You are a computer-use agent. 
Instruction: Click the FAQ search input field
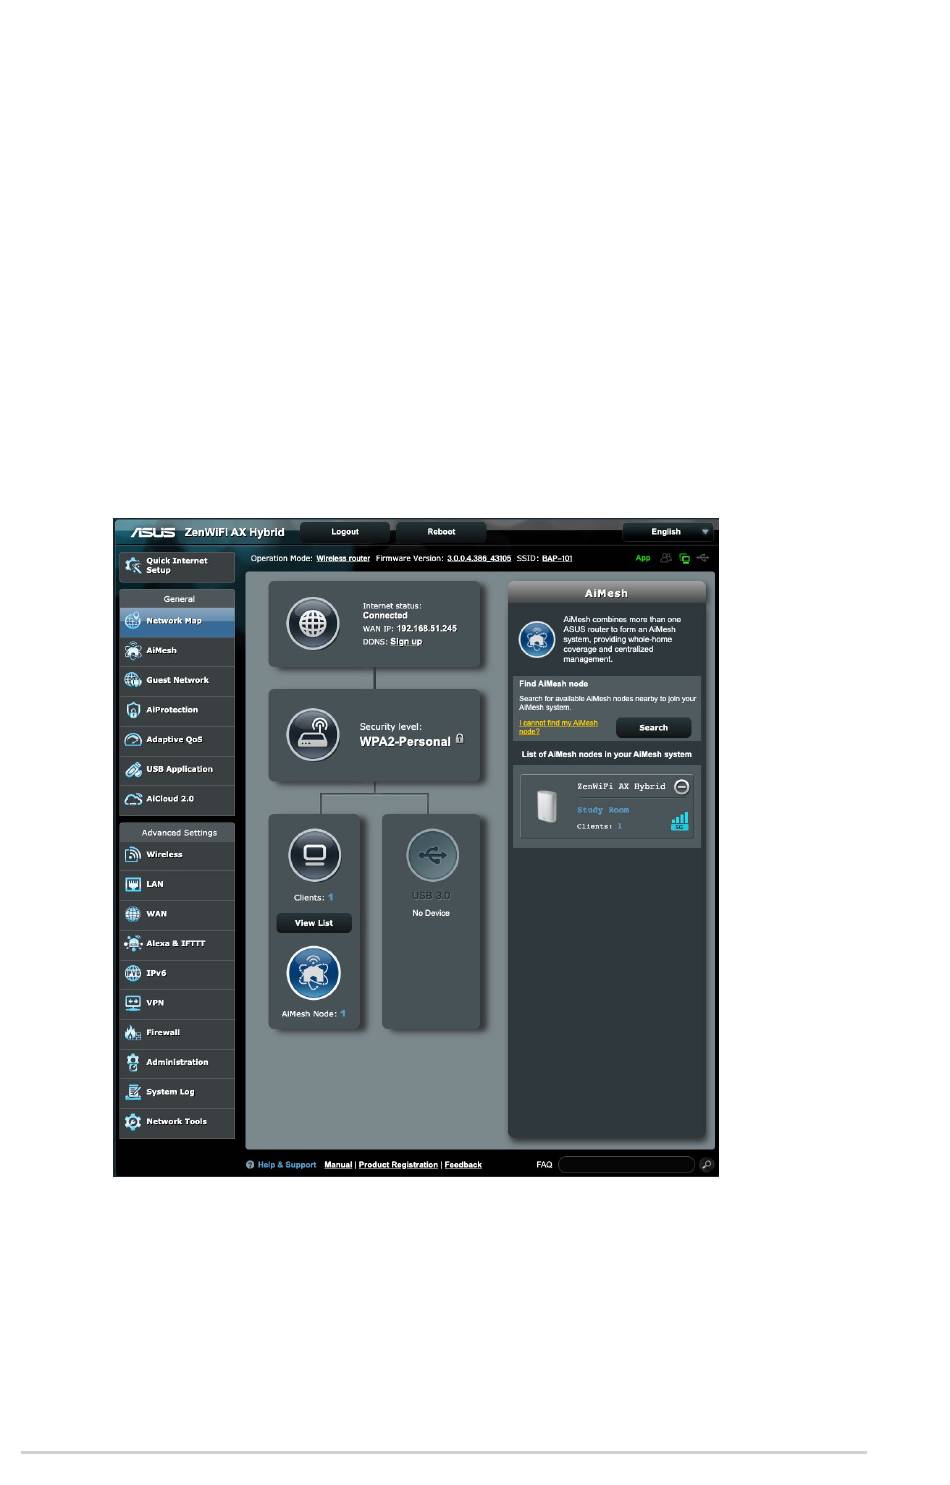tap(626, 1165)
